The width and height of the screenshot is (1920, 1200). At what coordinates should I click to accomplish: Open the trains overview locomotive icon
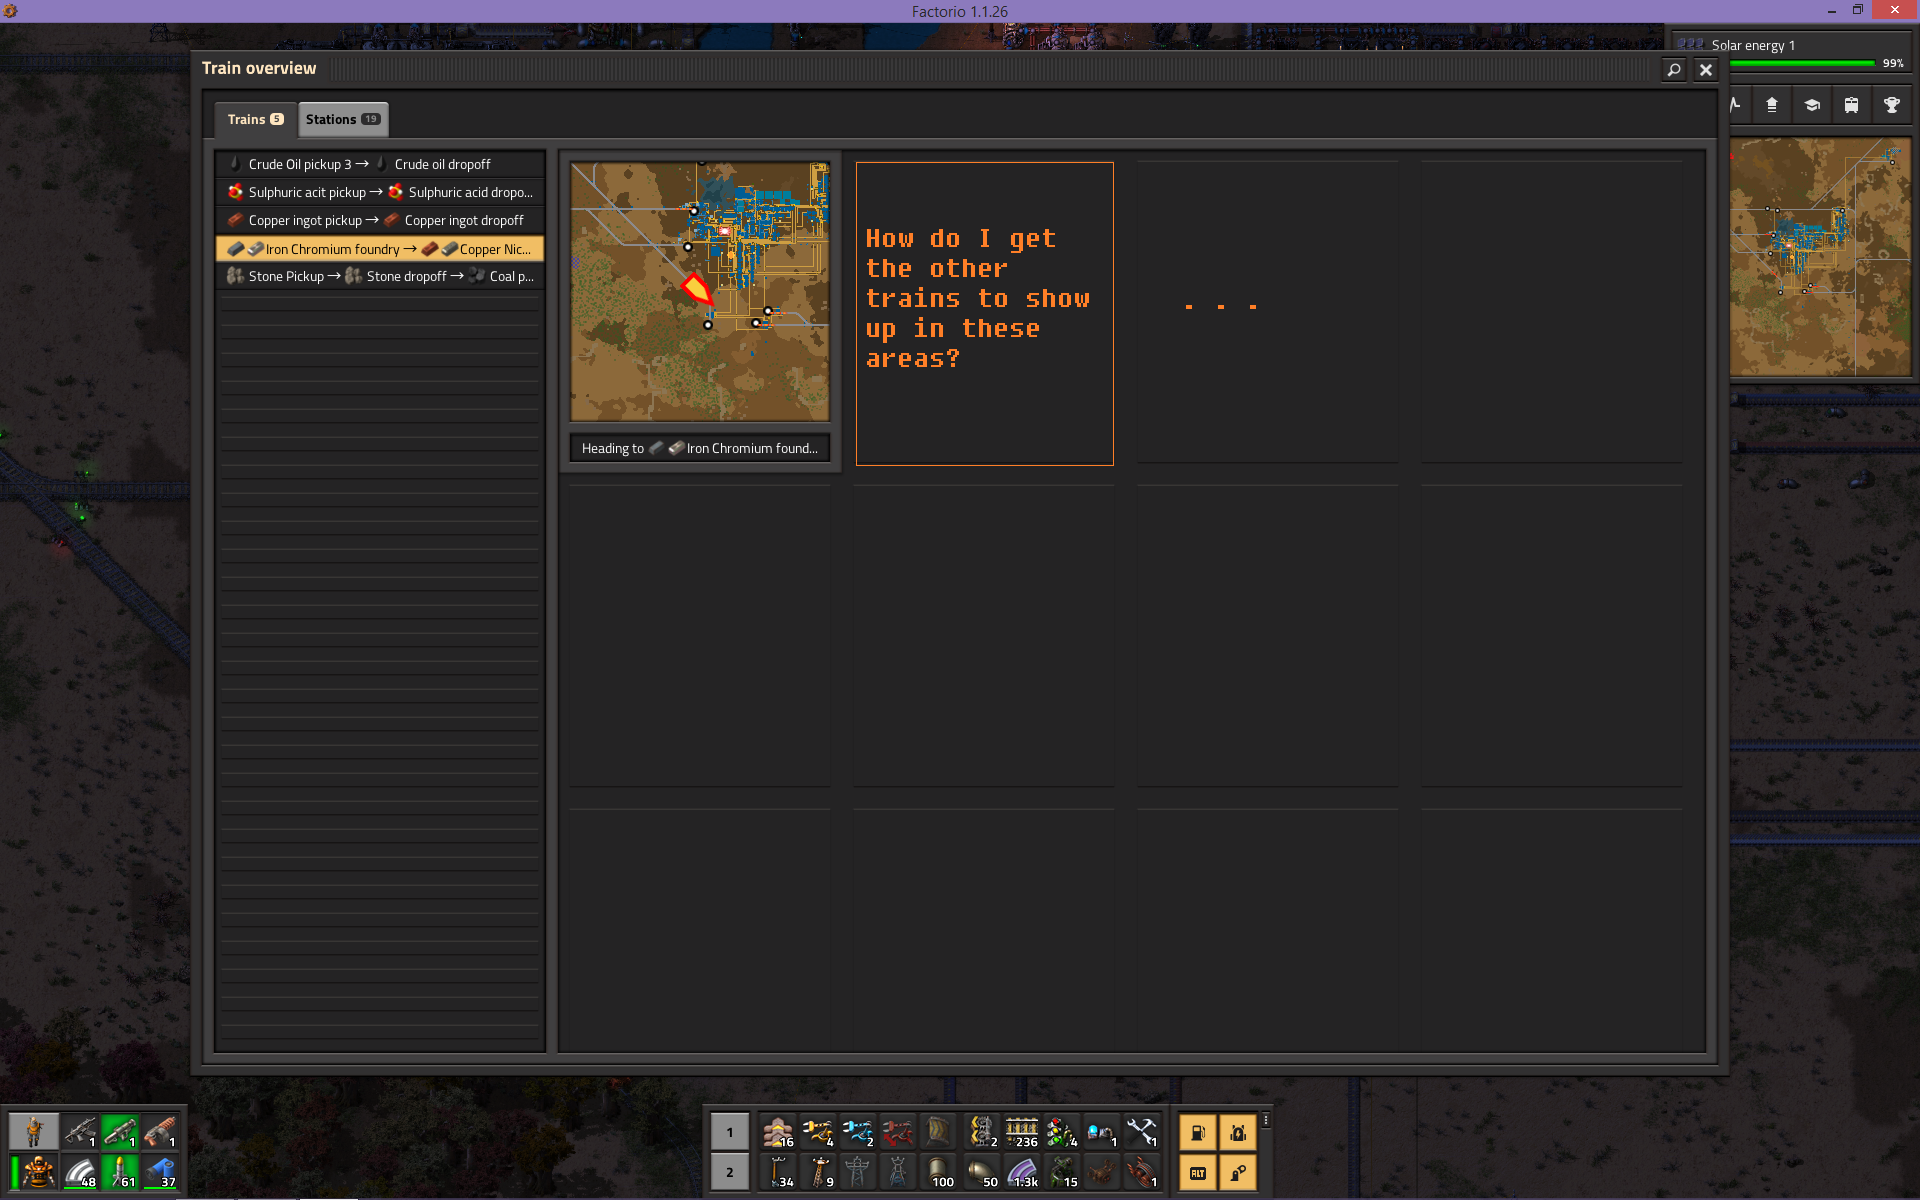pos(1852,105)
